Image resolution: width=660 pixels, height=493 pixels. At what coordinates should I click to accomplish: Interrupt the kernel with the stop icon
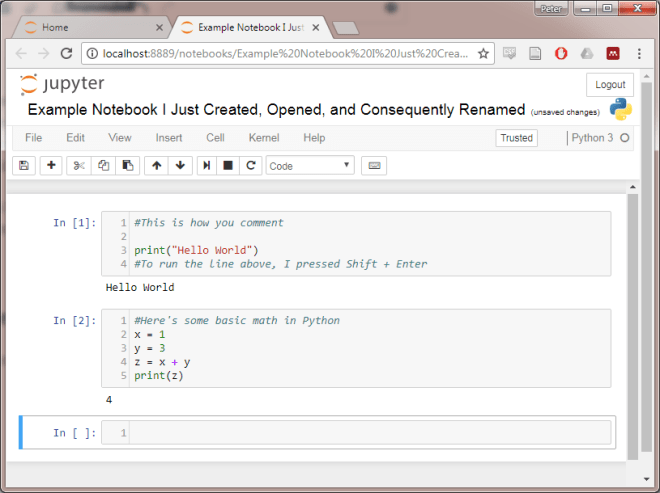[228, 165]
